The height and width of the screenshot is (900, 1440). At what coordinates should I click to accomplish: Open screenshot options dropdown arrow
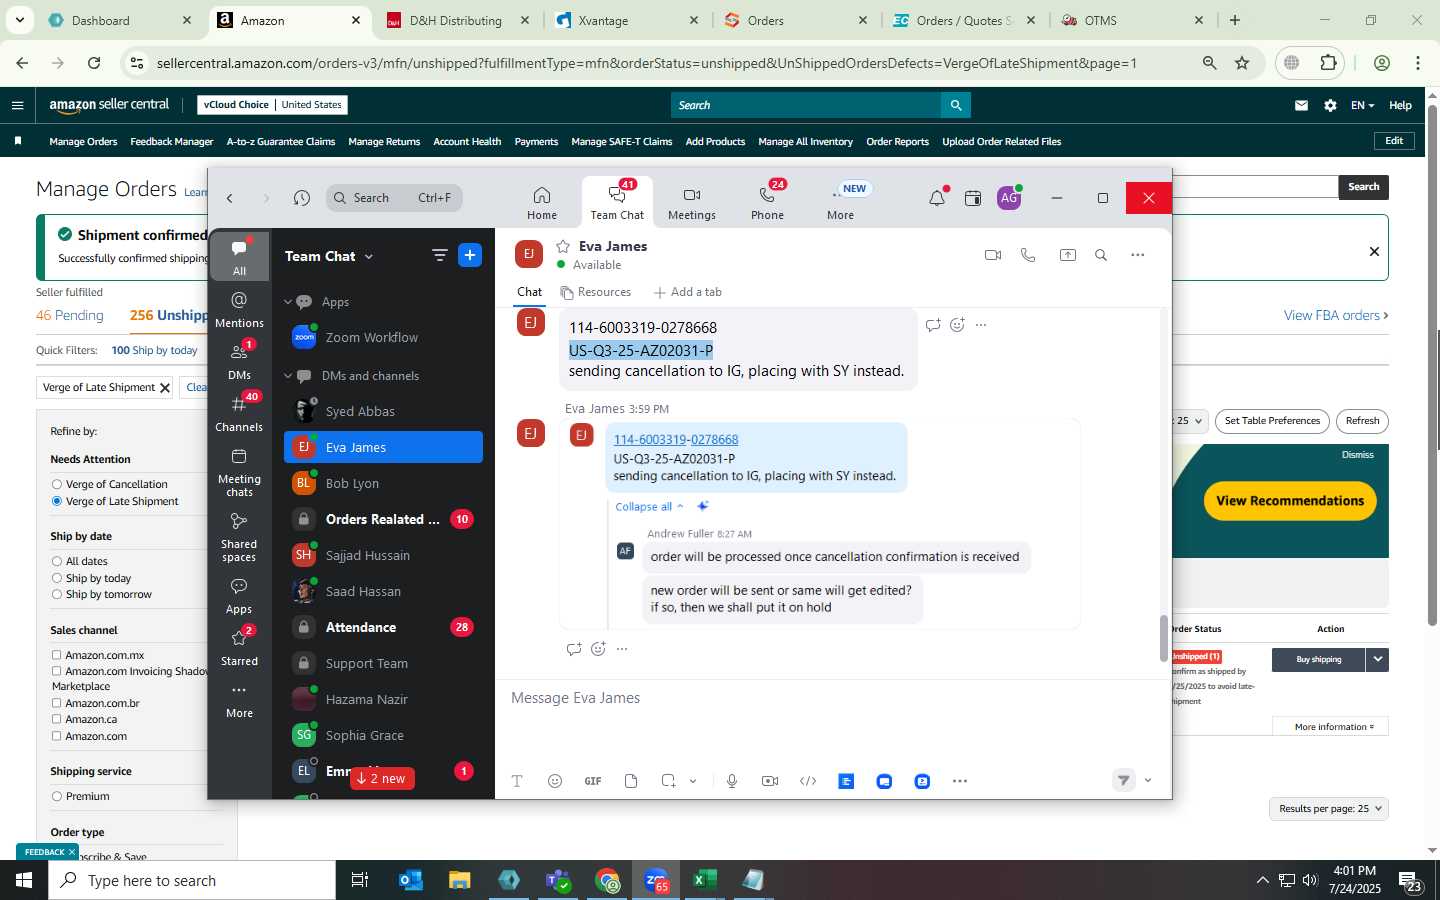[x=693, y=781]
